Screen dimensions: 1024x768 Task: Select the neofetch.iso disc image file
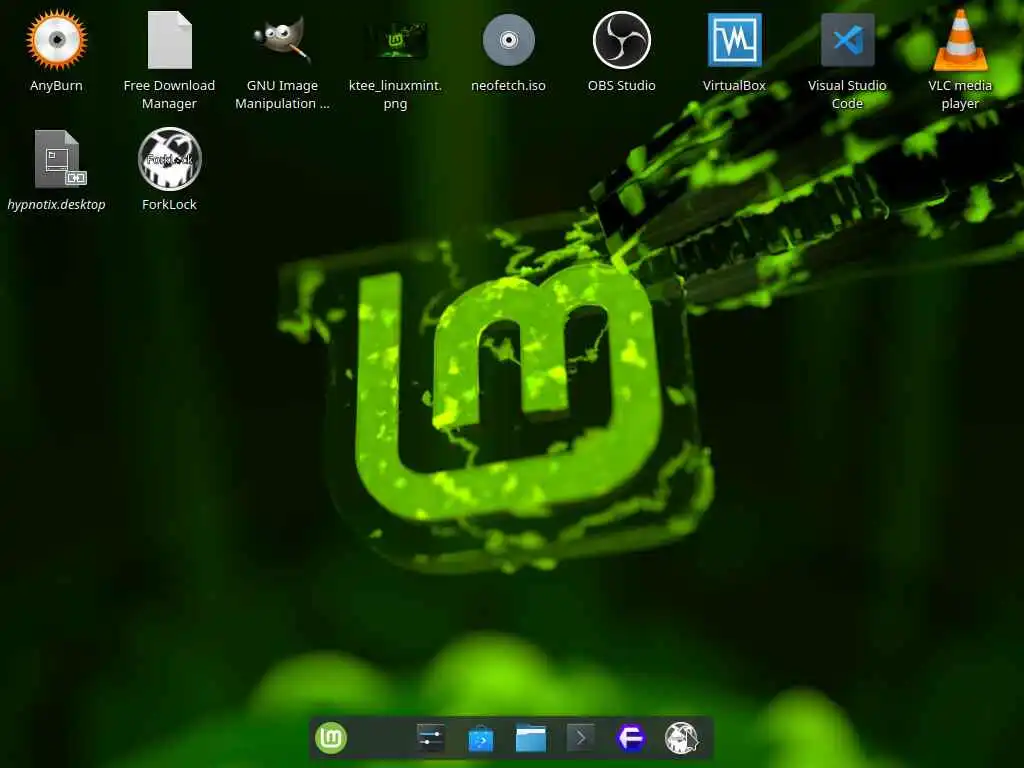(x=509, y=40)
